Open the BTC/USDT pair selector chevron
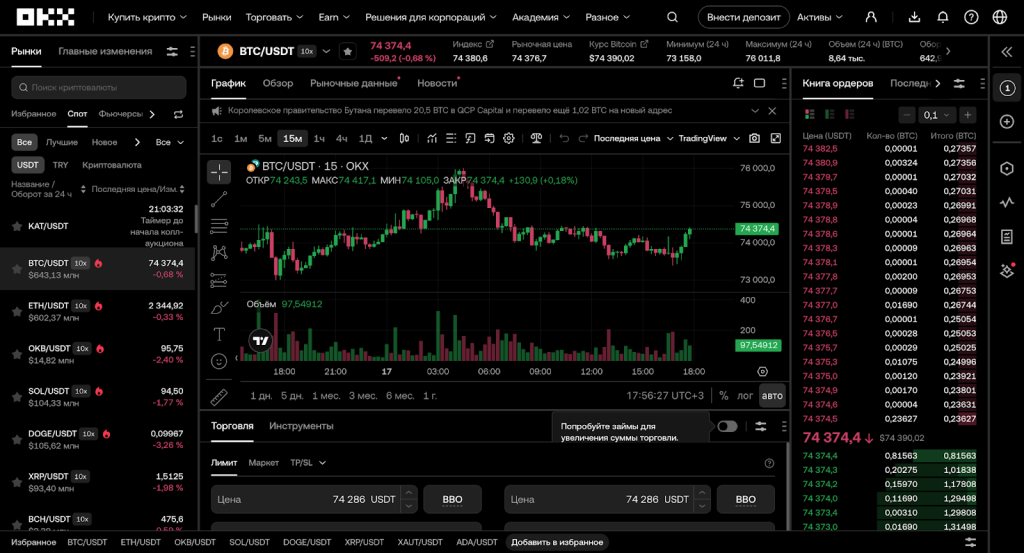Screen dimensions: 1024x553 click(327, 52)
